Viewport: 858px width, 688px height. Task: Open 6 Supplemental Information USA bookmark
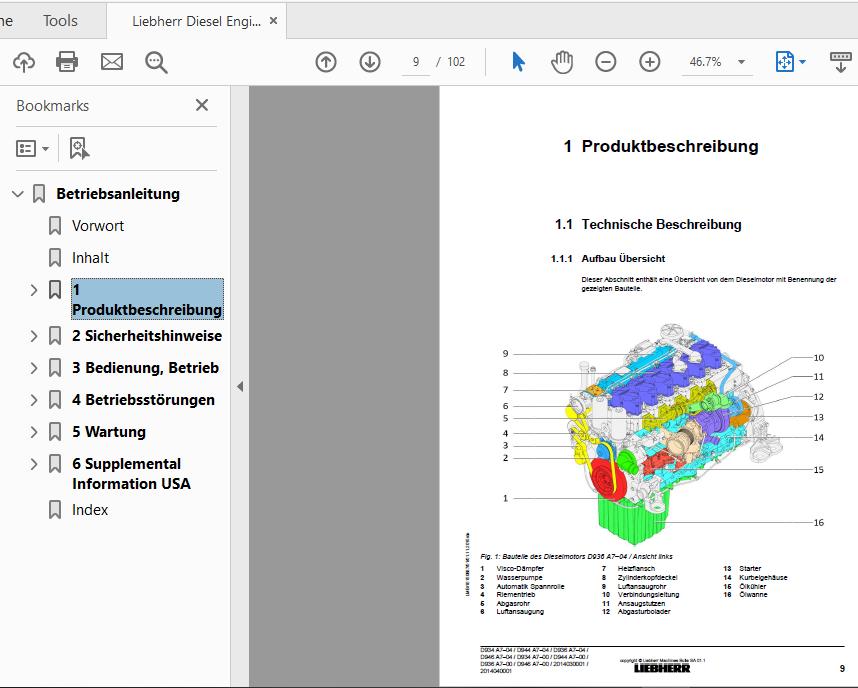131,474
